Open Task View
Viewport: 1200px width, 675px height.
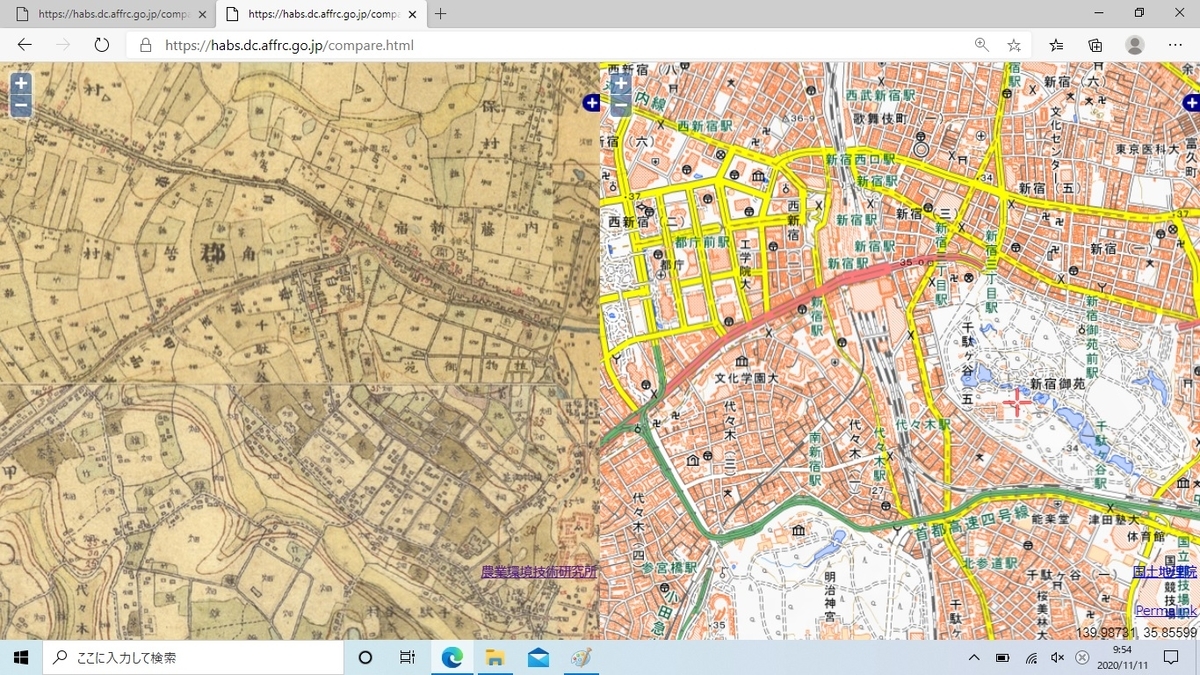[x=407, y=657]
